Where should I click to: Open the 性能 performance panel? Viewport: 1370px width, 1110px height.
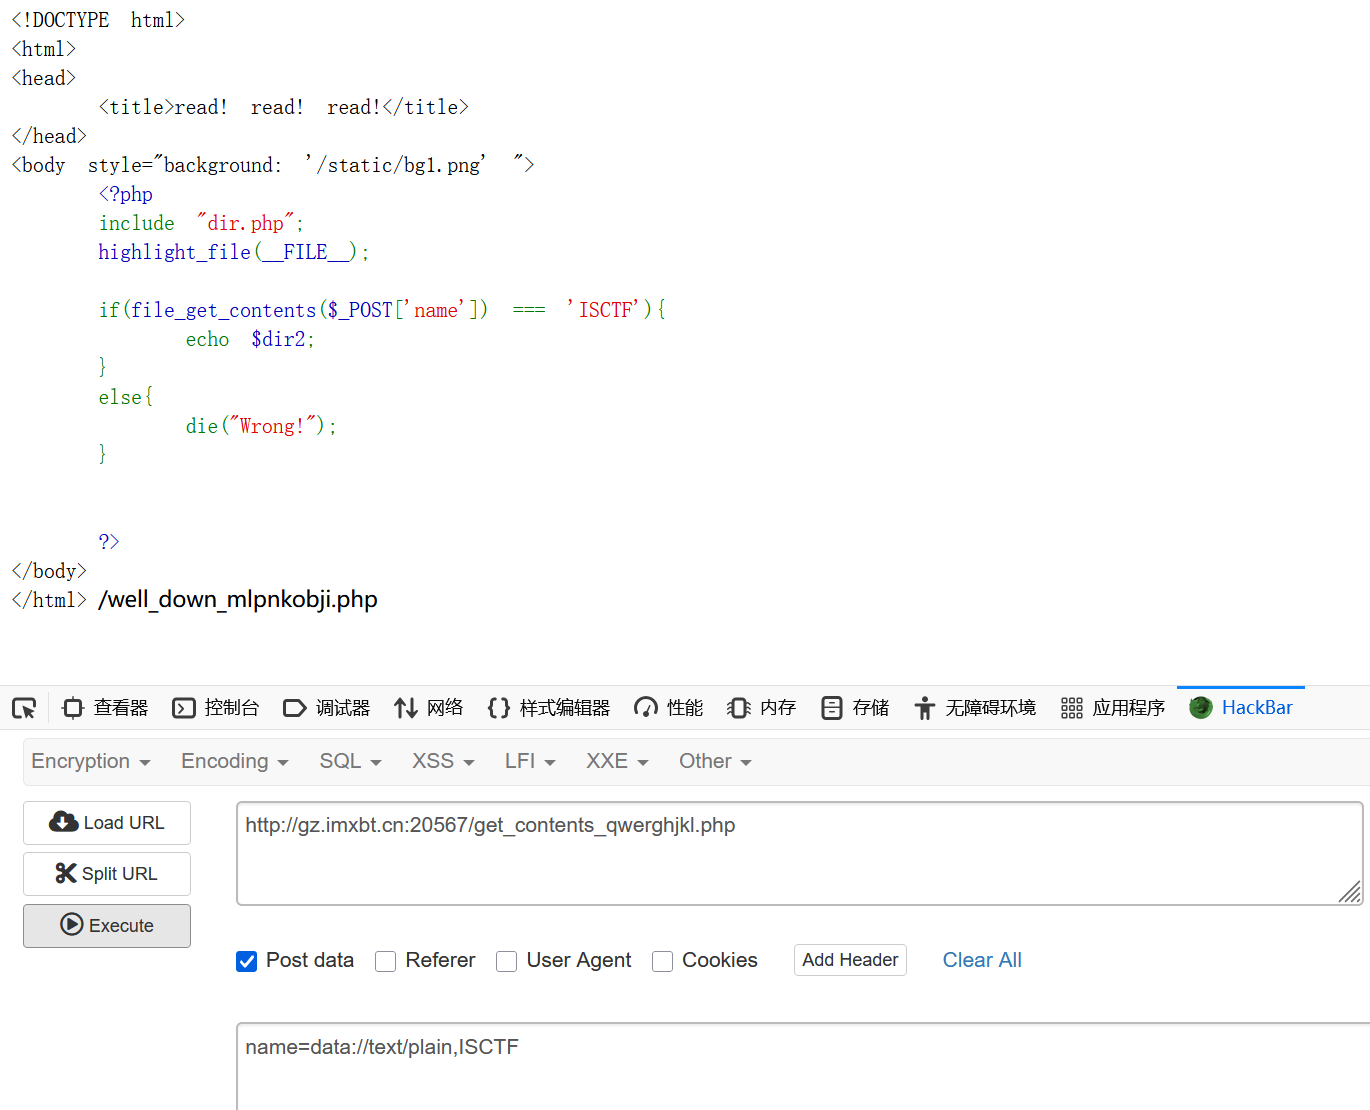click(669, 708)
